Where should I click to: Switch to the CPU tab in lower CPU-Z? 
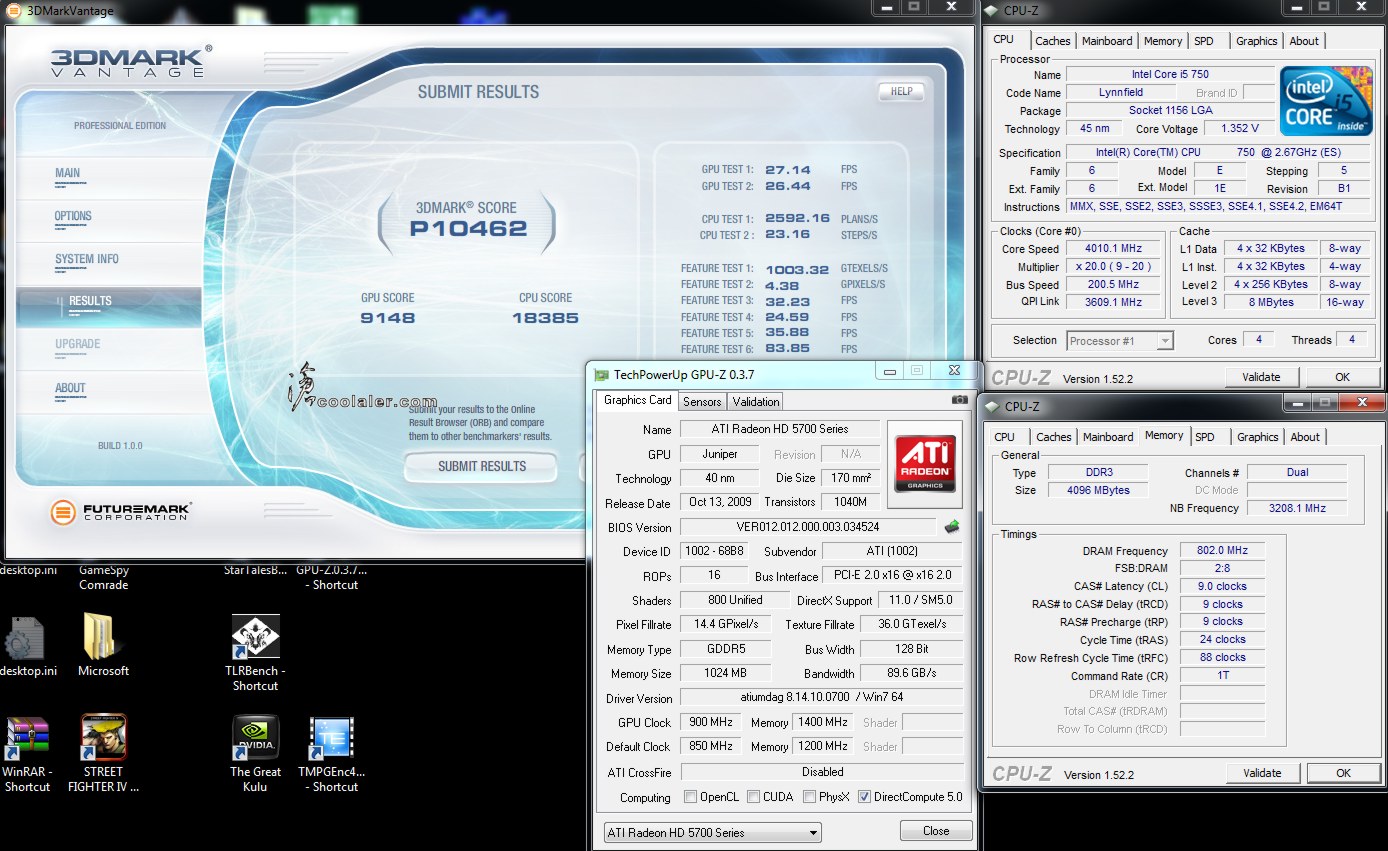click(1005, 437)
